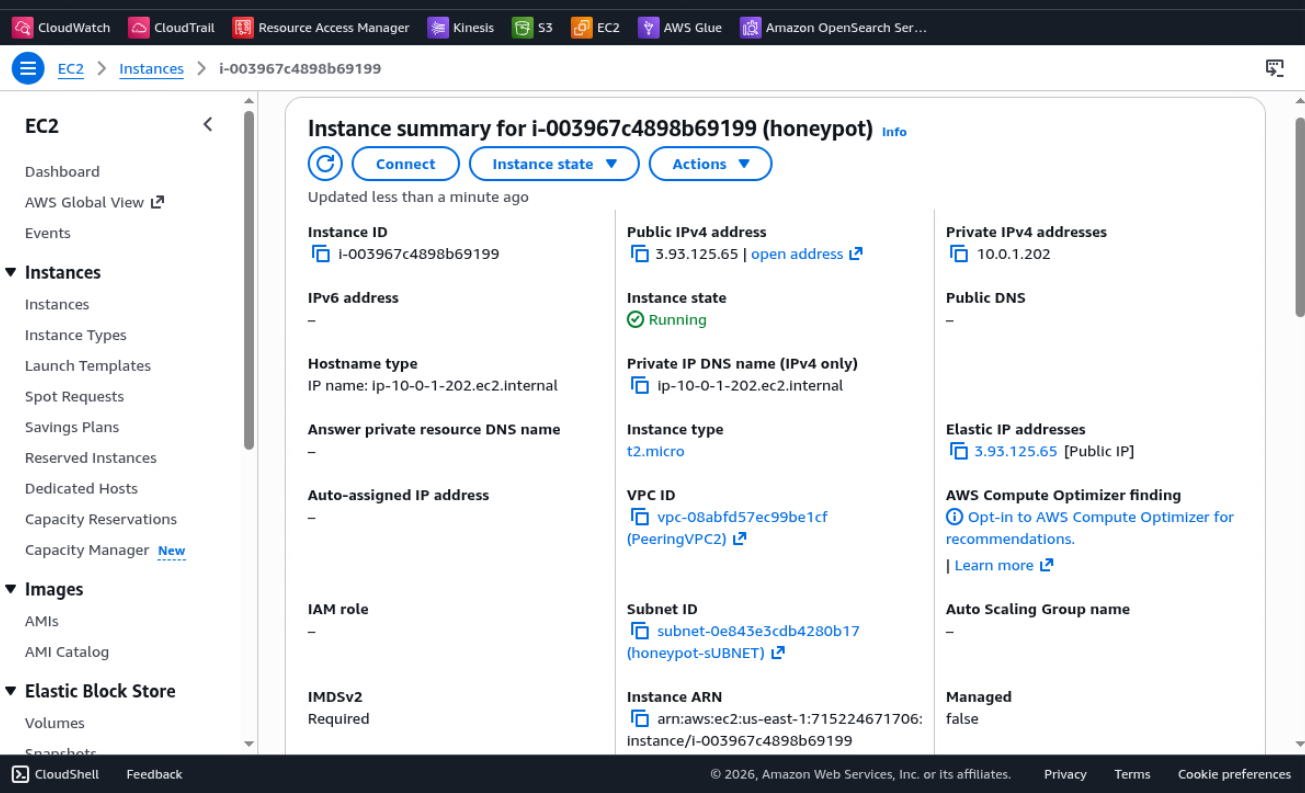Image resolution: width=1305 pixels, height=793 pixels.
Task: Go to EC2 Dashboard in sidebar
Action: pyautogui.click(x=62, y=172)
